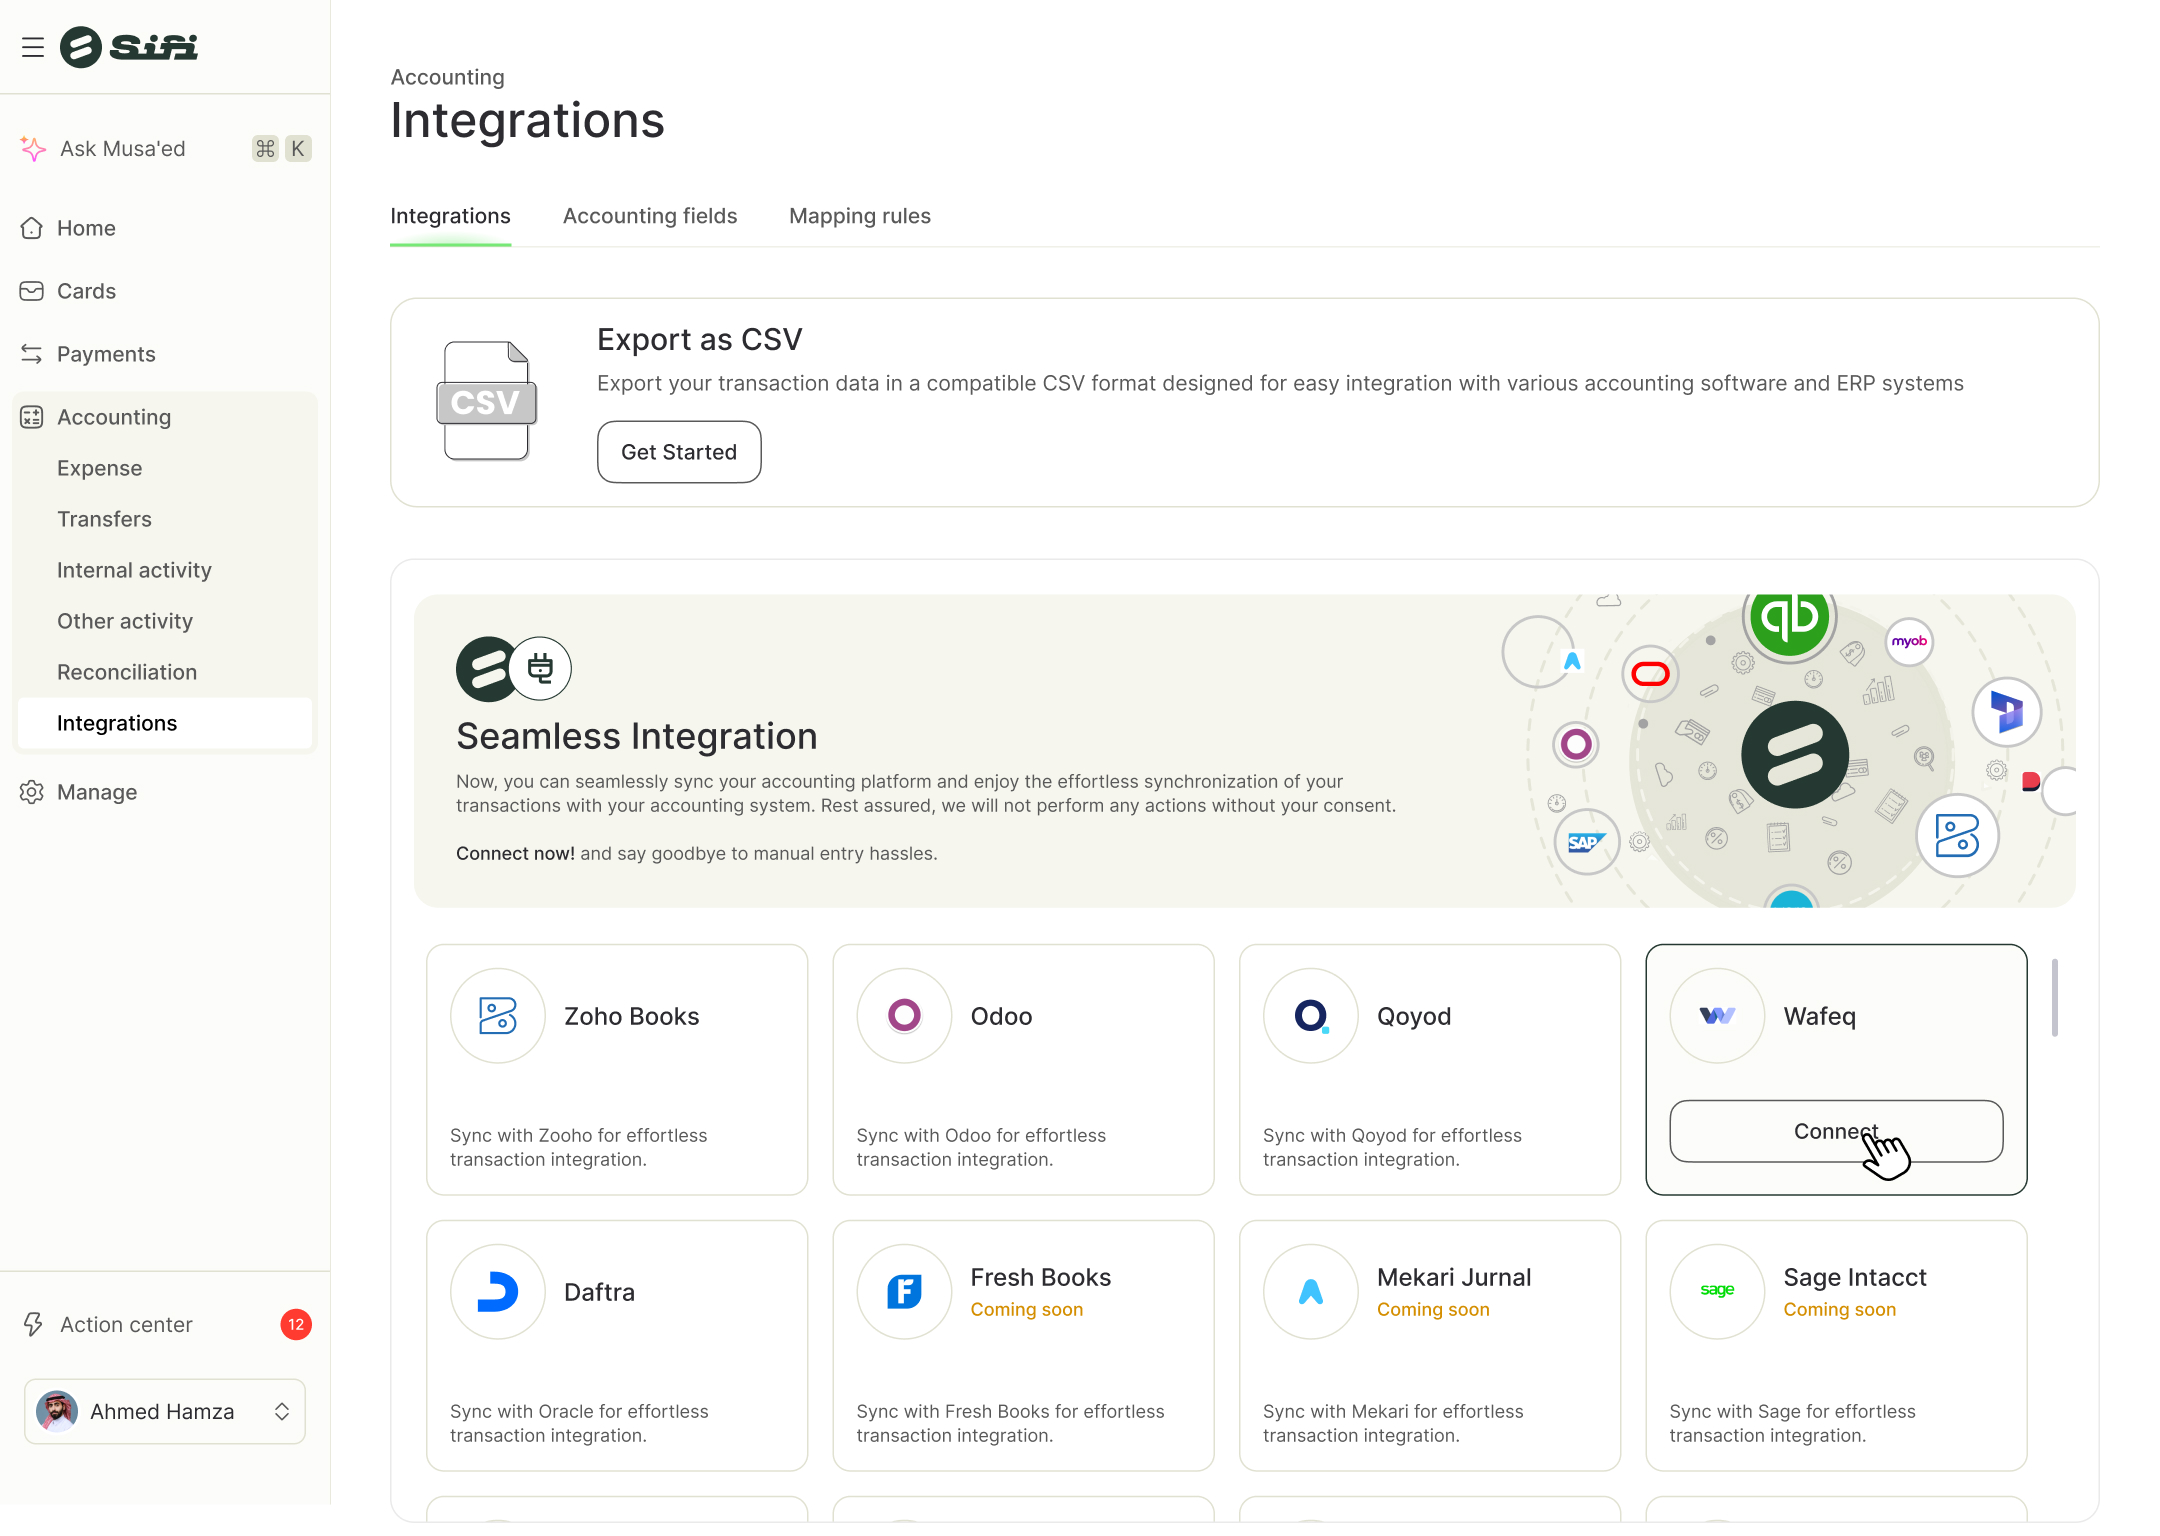Click the Ahmed Hamza avatar picture
Viewport: 2160px width, 1536px height.
(57, 1411)
